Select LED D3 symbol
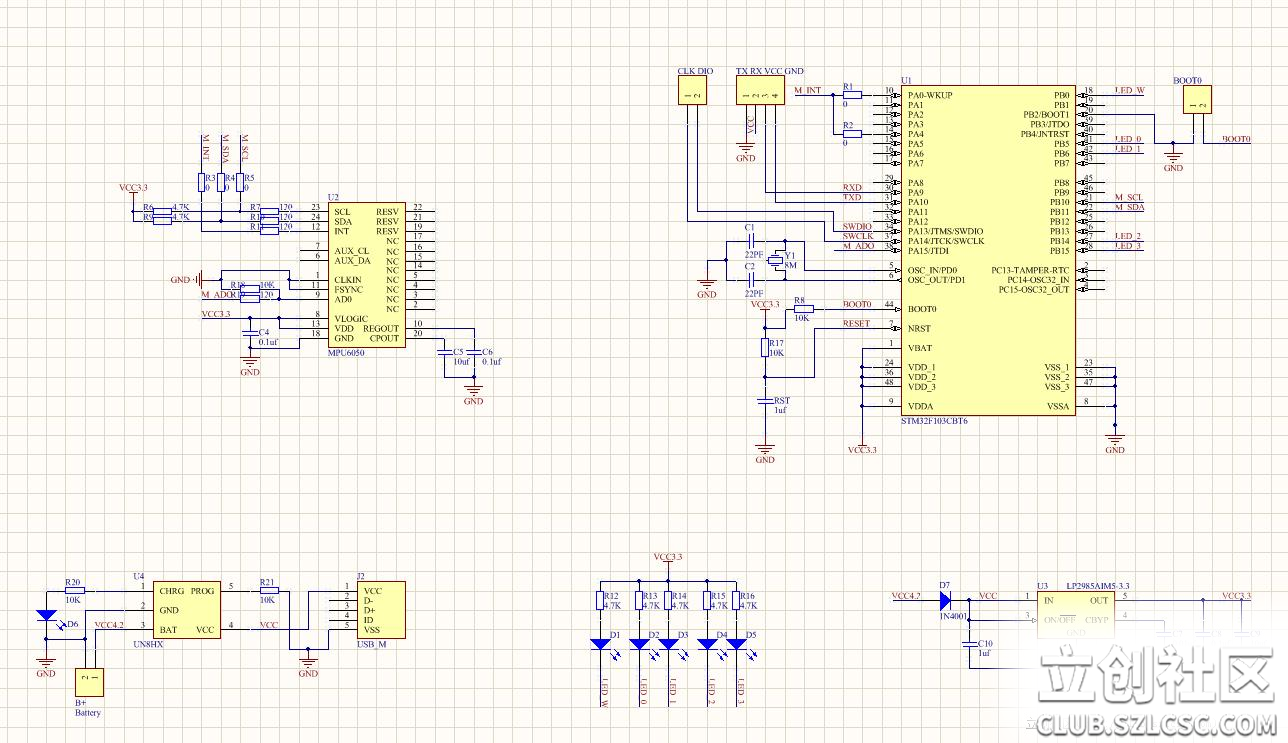The width and height of the screenshot is (1288, 743). (x=670, y=644)
